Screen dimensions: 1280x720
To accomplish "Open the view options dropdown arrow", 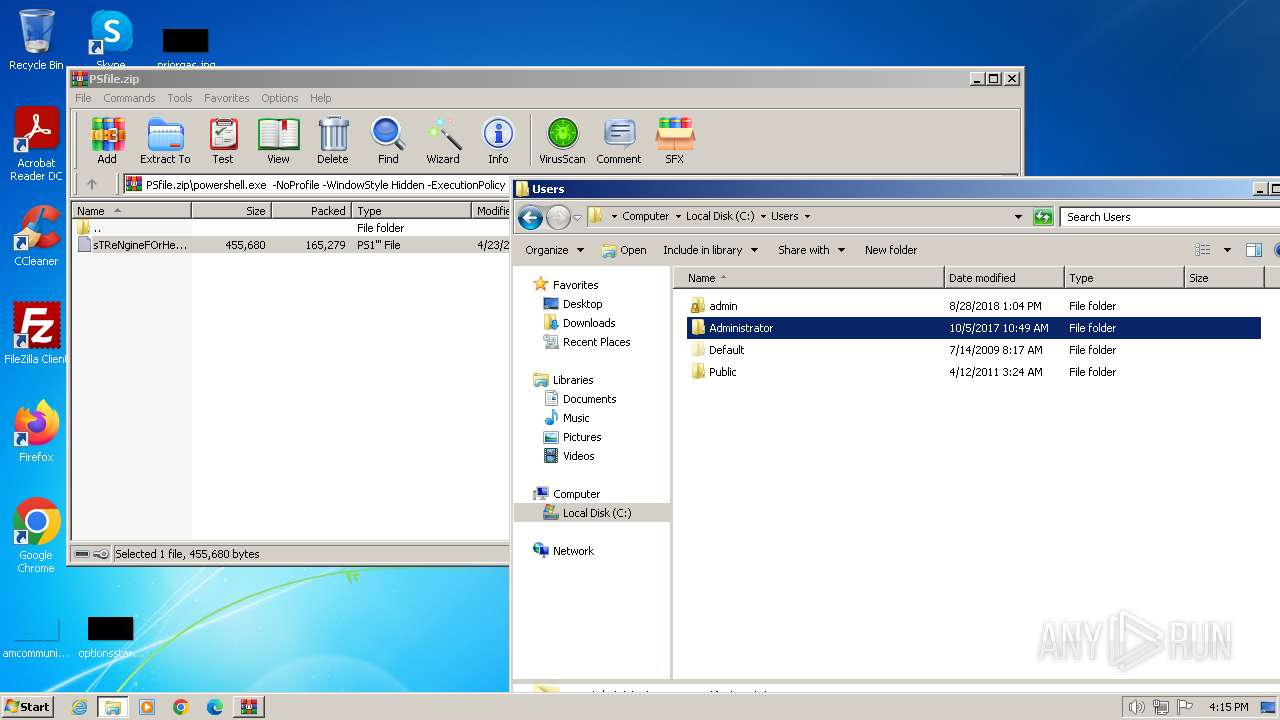I will [1227, 250].
